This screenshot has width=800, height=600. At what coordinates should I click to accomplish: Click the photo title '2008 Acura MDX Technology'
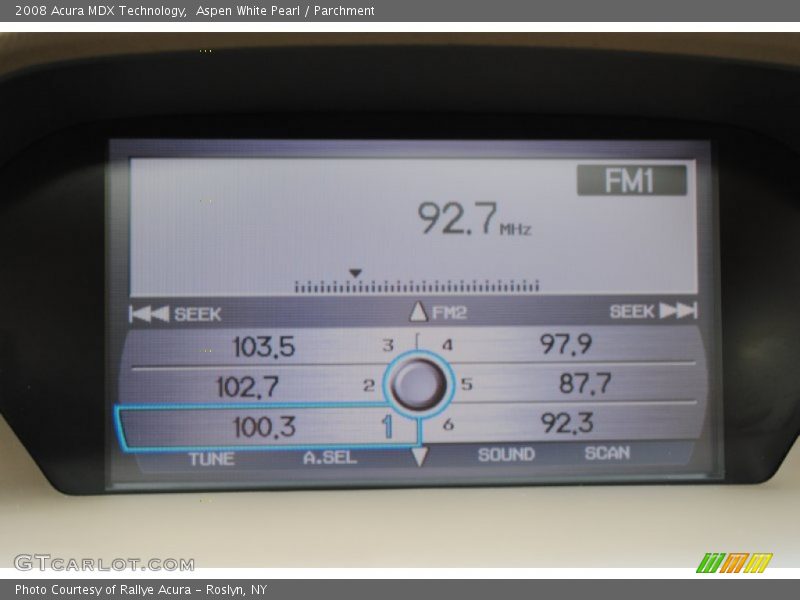101,10
